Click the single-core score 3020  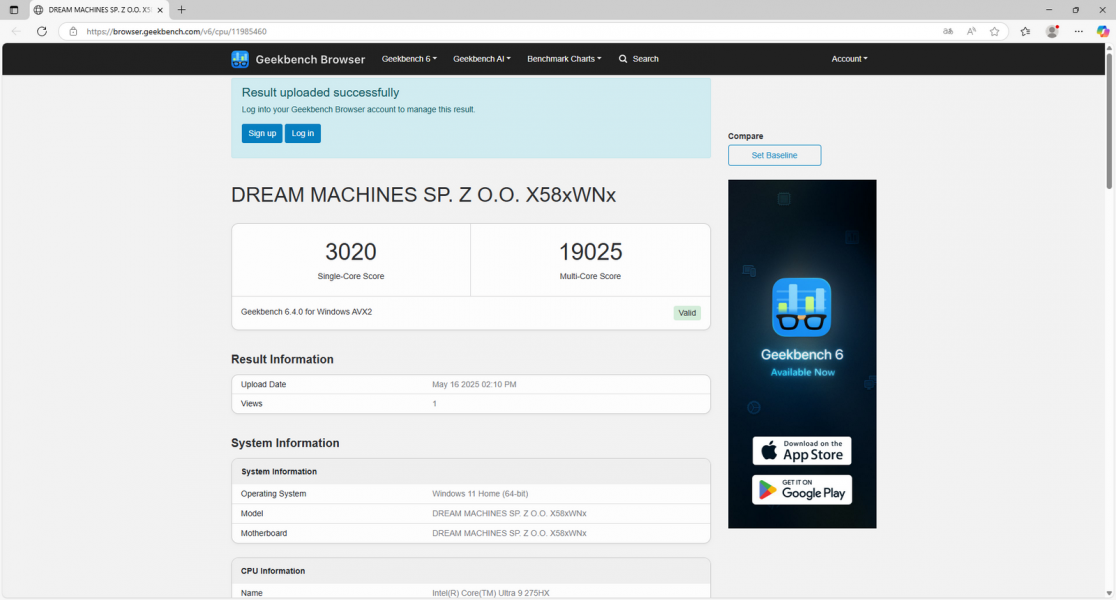[351, 251]
